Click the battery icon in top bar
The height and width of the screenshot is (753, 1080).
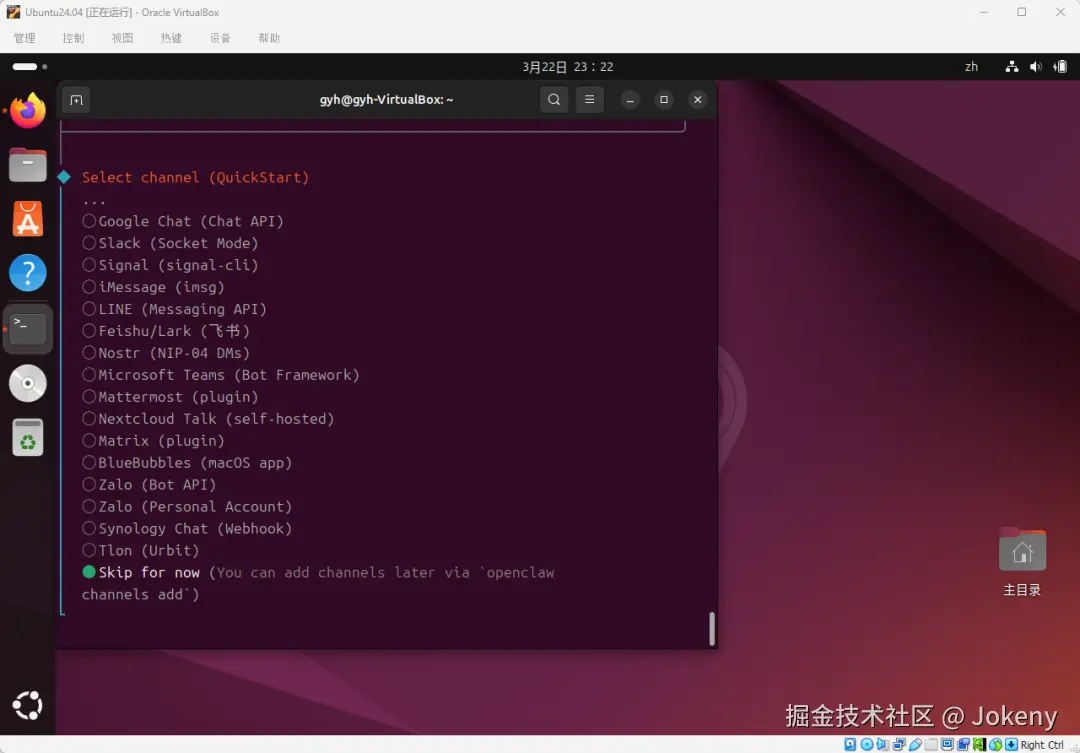click(1061, 67)
